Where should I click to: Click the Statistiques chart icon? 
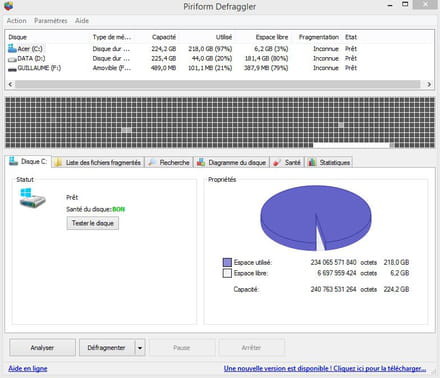pyautogui.click(x=312, y=162)
